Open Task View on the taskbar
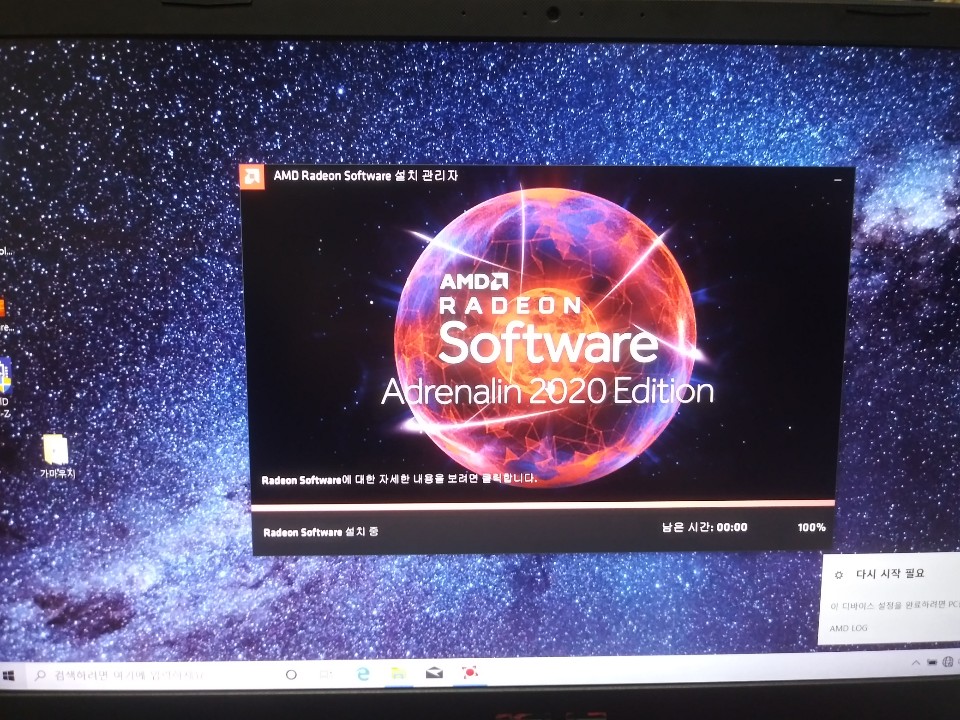 [x=325, y=675]
